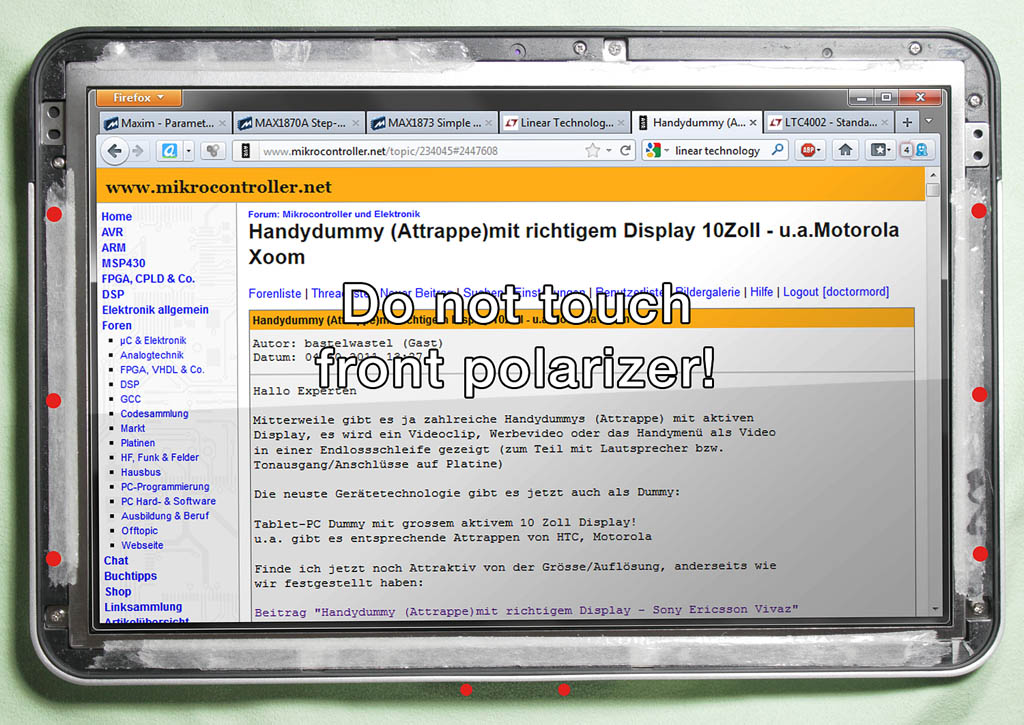Viewport: 1024px width, 725px height.
Task: Open the URL history dropdown arrow
Action: coord(609,151)
